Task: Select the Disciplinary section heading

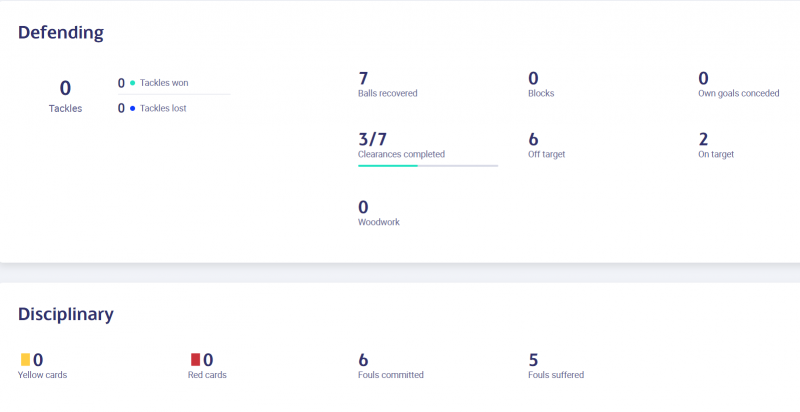Action: tap(66, 314)
